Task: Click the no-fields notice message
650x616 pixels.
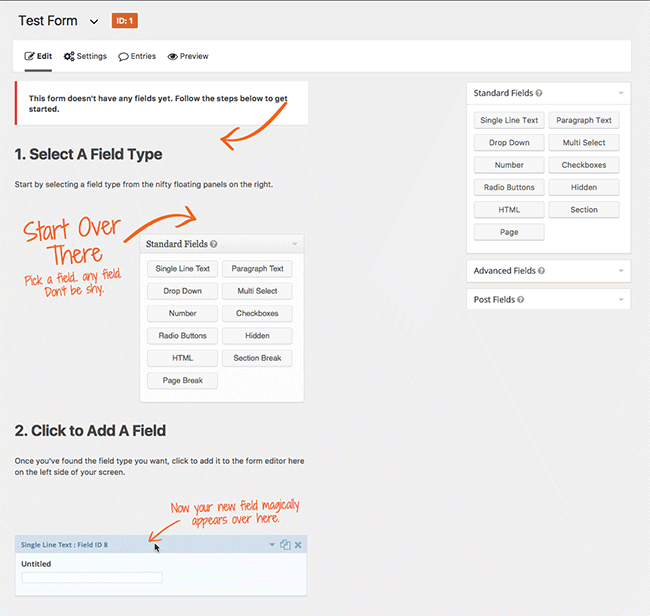Action: (162, 104)
